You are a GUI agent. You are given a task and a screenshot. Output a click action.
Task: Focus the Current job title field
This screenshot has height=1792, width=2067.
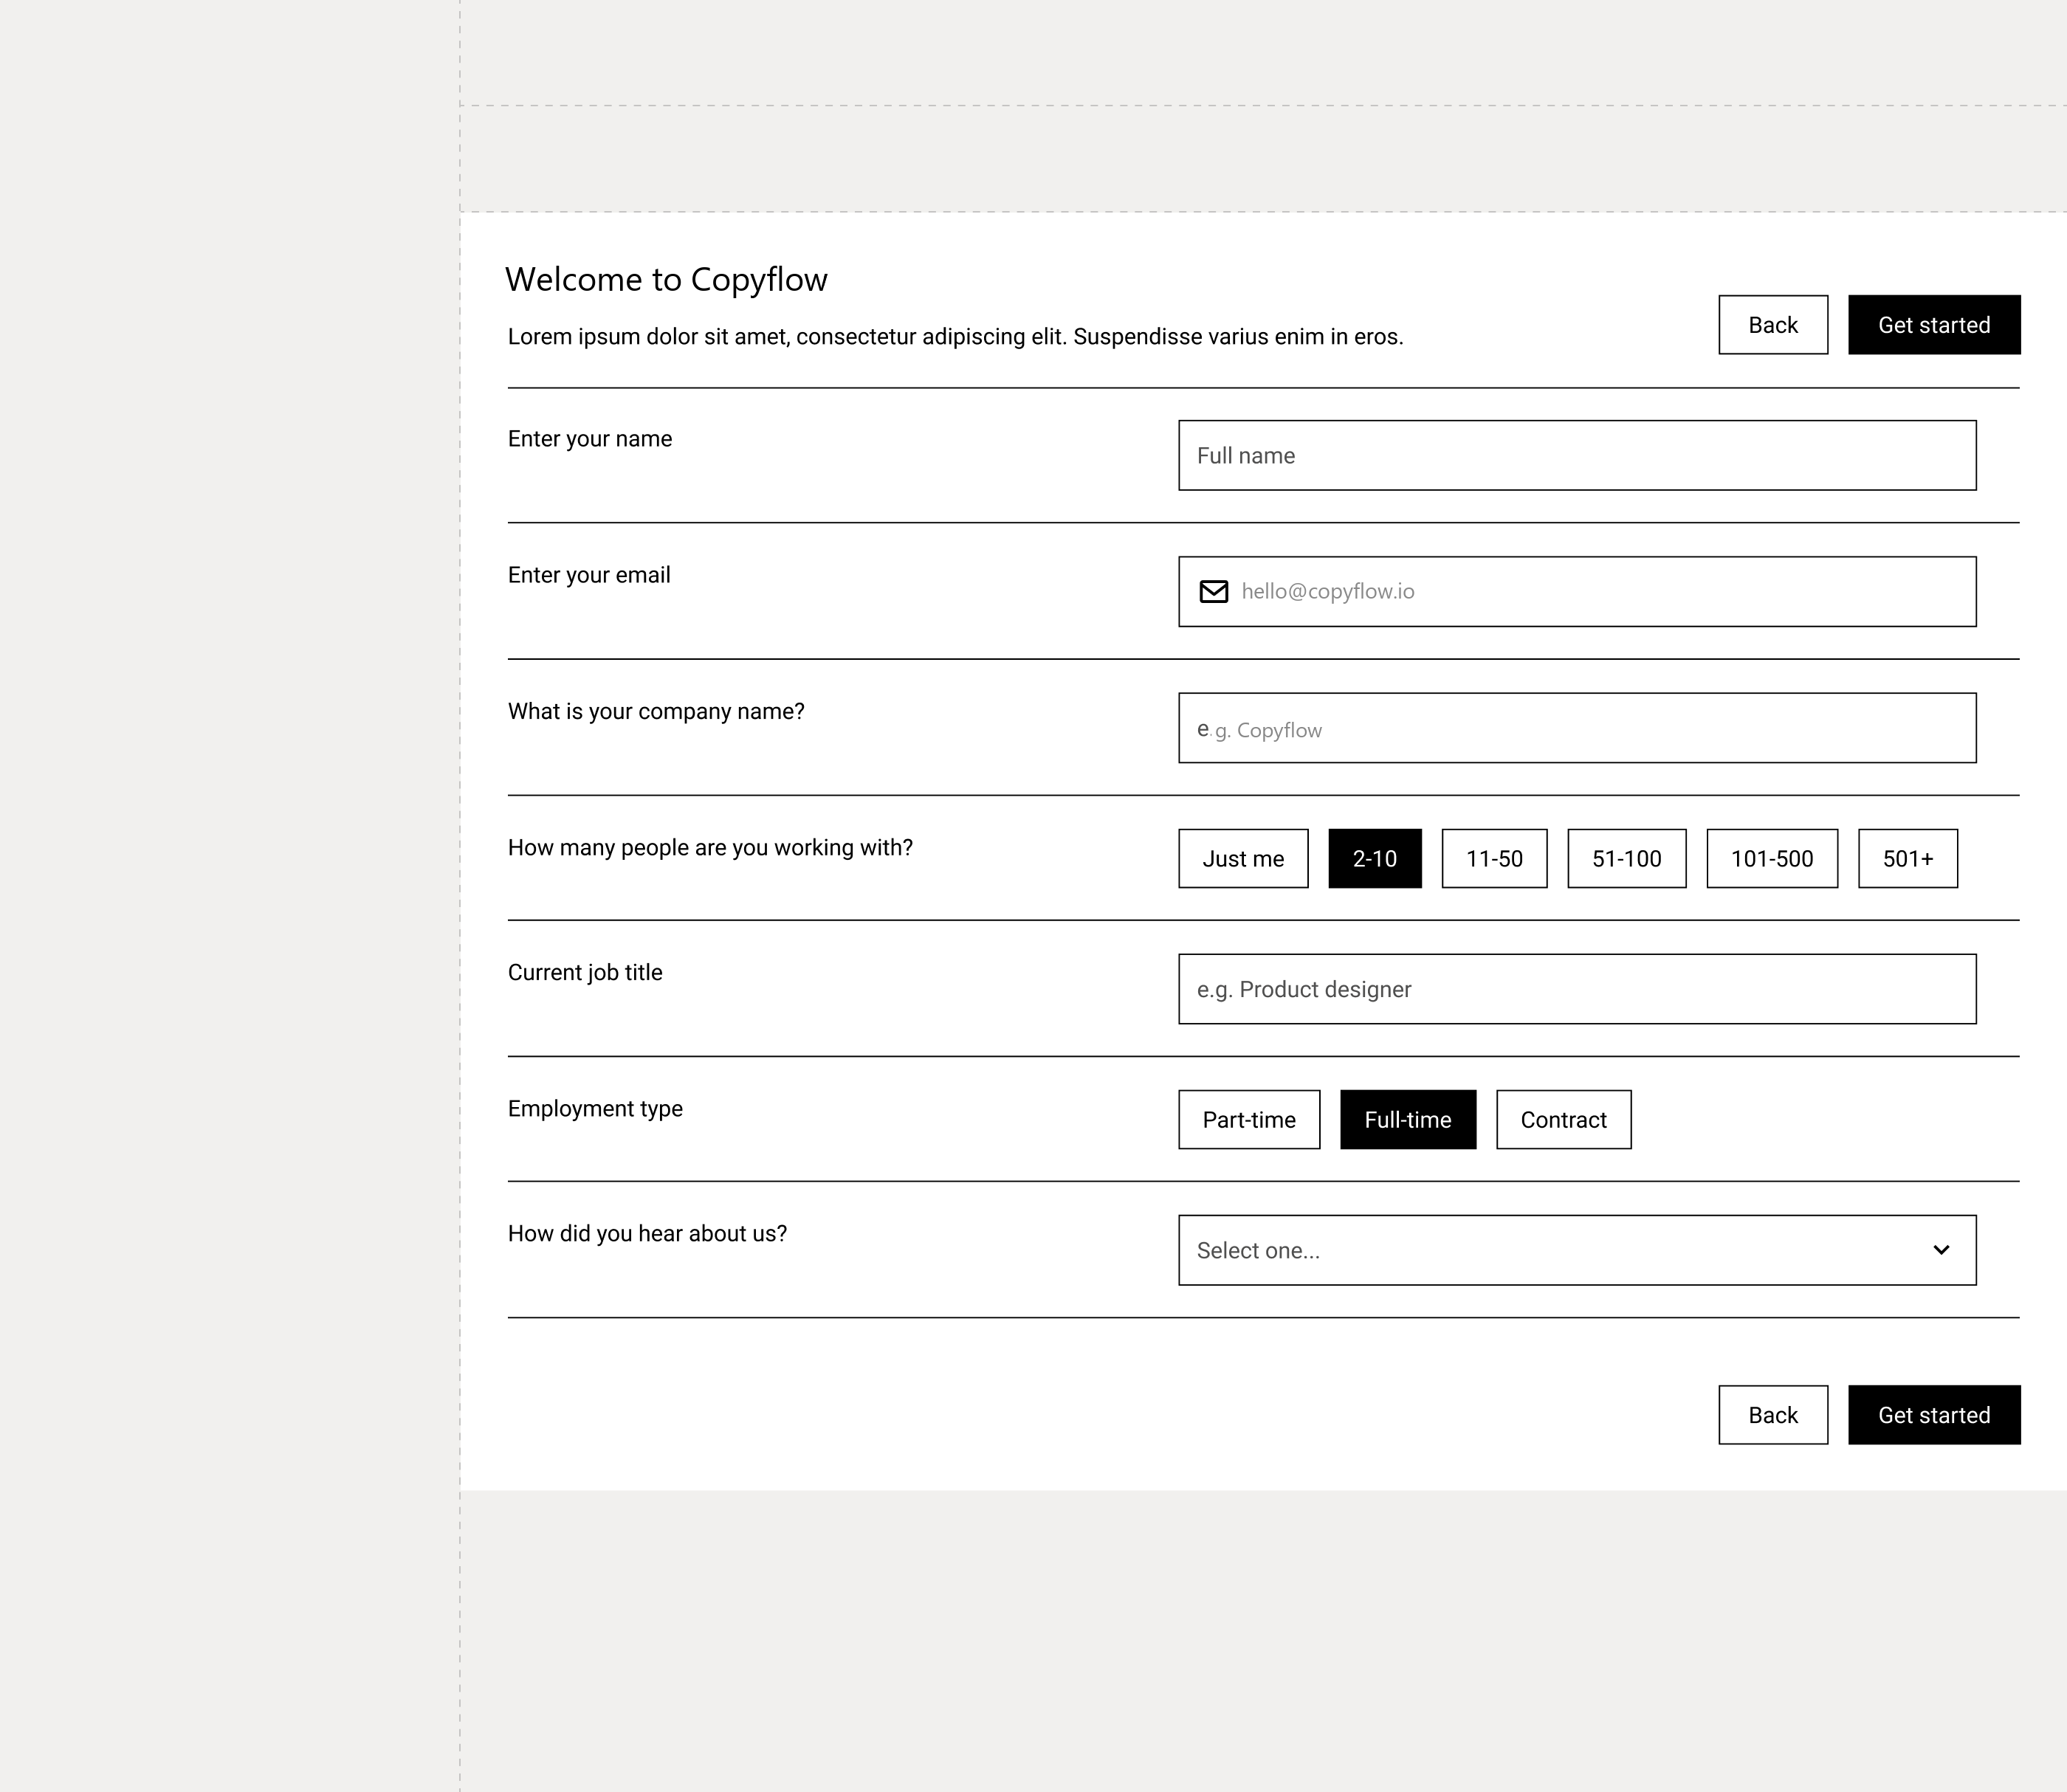1577,989
